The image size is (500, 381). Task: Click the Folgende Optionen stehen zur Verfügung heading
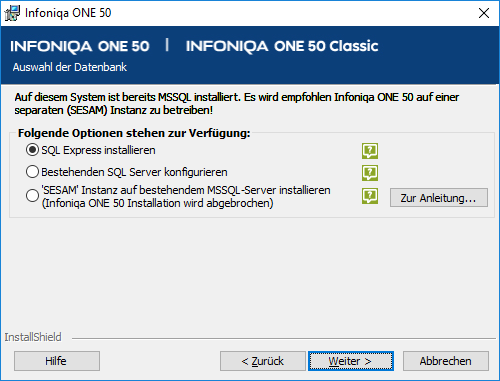[x=134, y=133]
